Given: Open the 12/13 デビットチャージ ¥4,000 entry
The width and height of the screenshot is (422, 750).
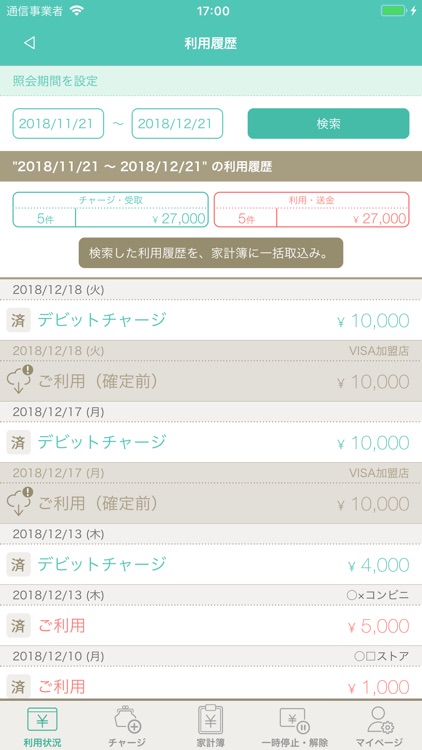Looking at the screenshot, I should pos(211,564).
